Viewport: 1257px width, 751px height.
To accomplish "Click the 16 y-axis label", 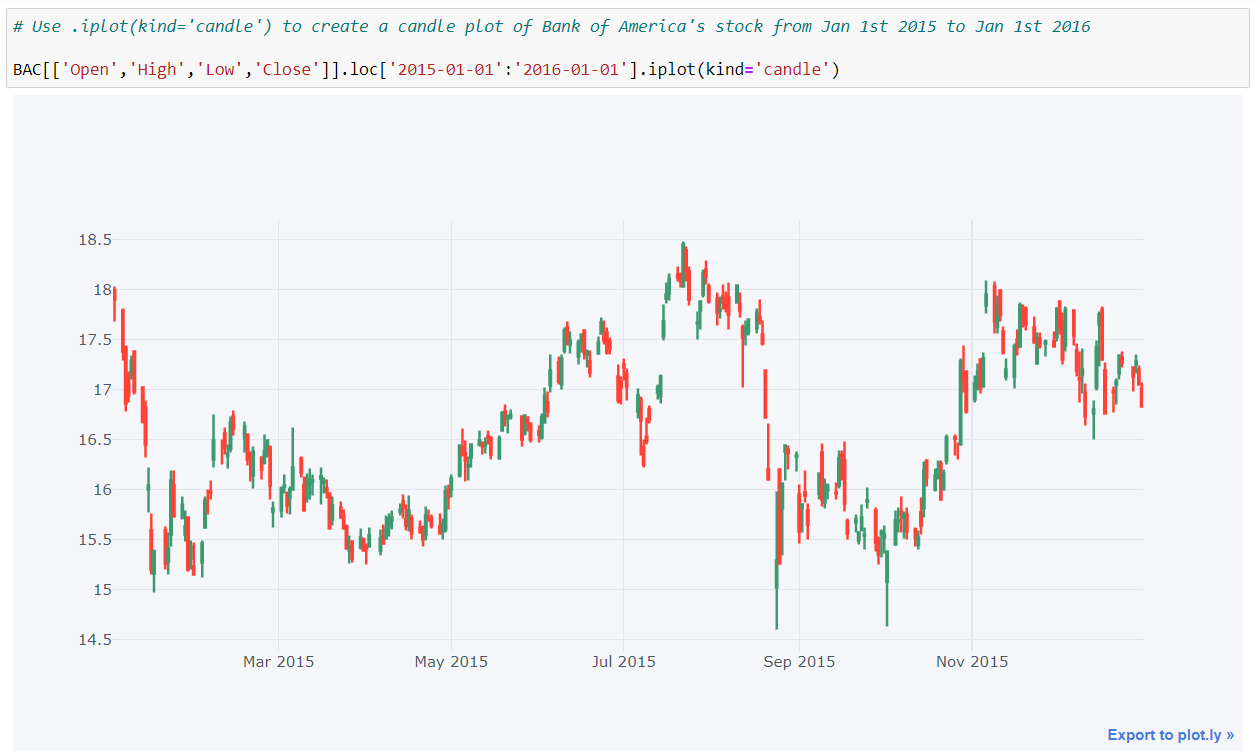I will pyautogui.click(x=102, y=490).
